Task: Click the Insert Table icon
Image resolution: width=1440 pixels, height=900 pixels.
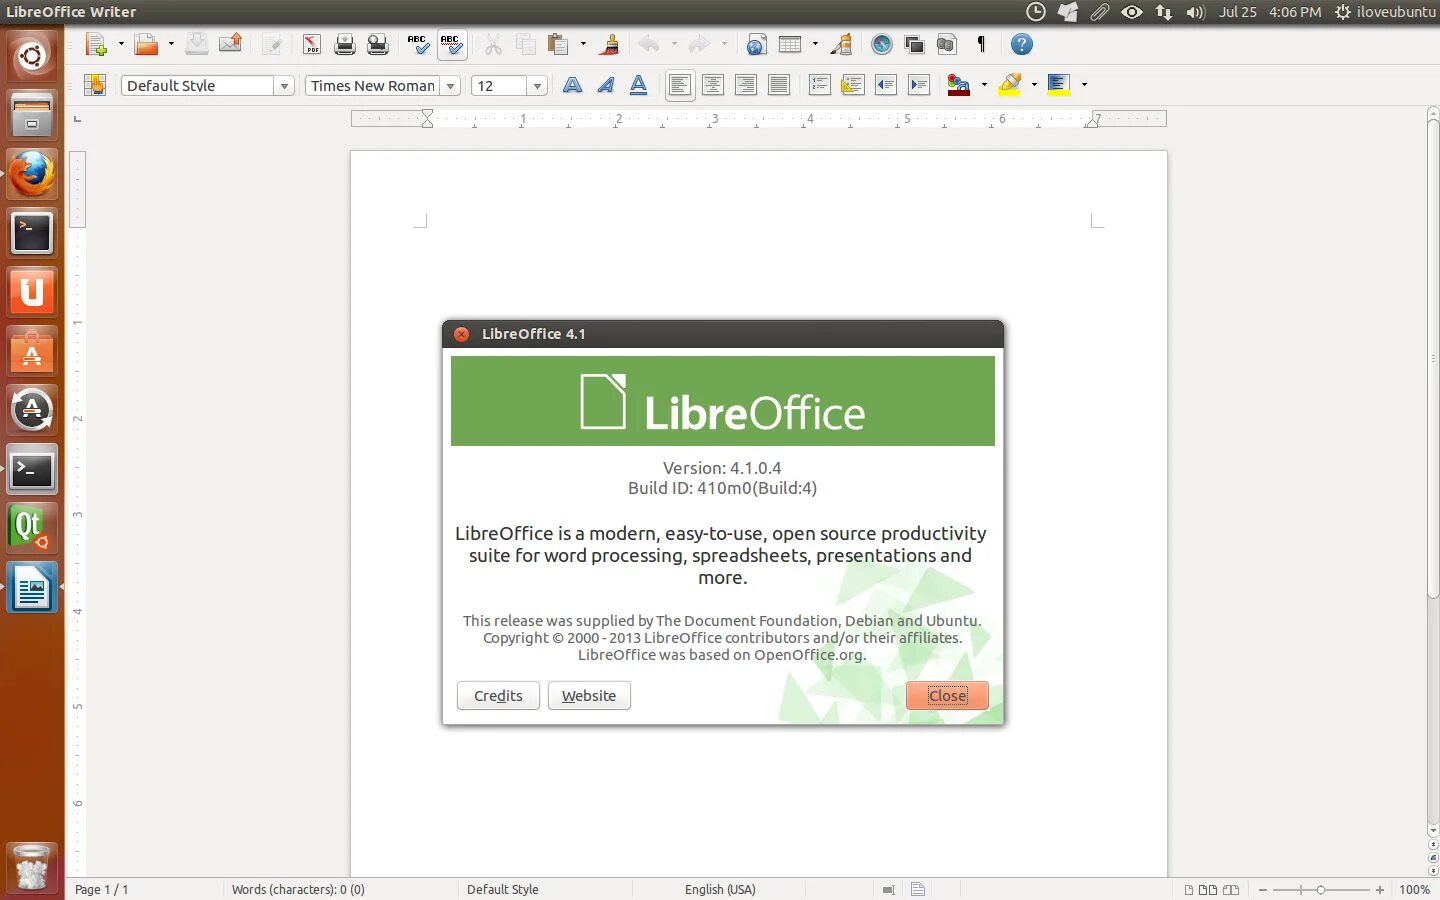Action: click(790, 44)
